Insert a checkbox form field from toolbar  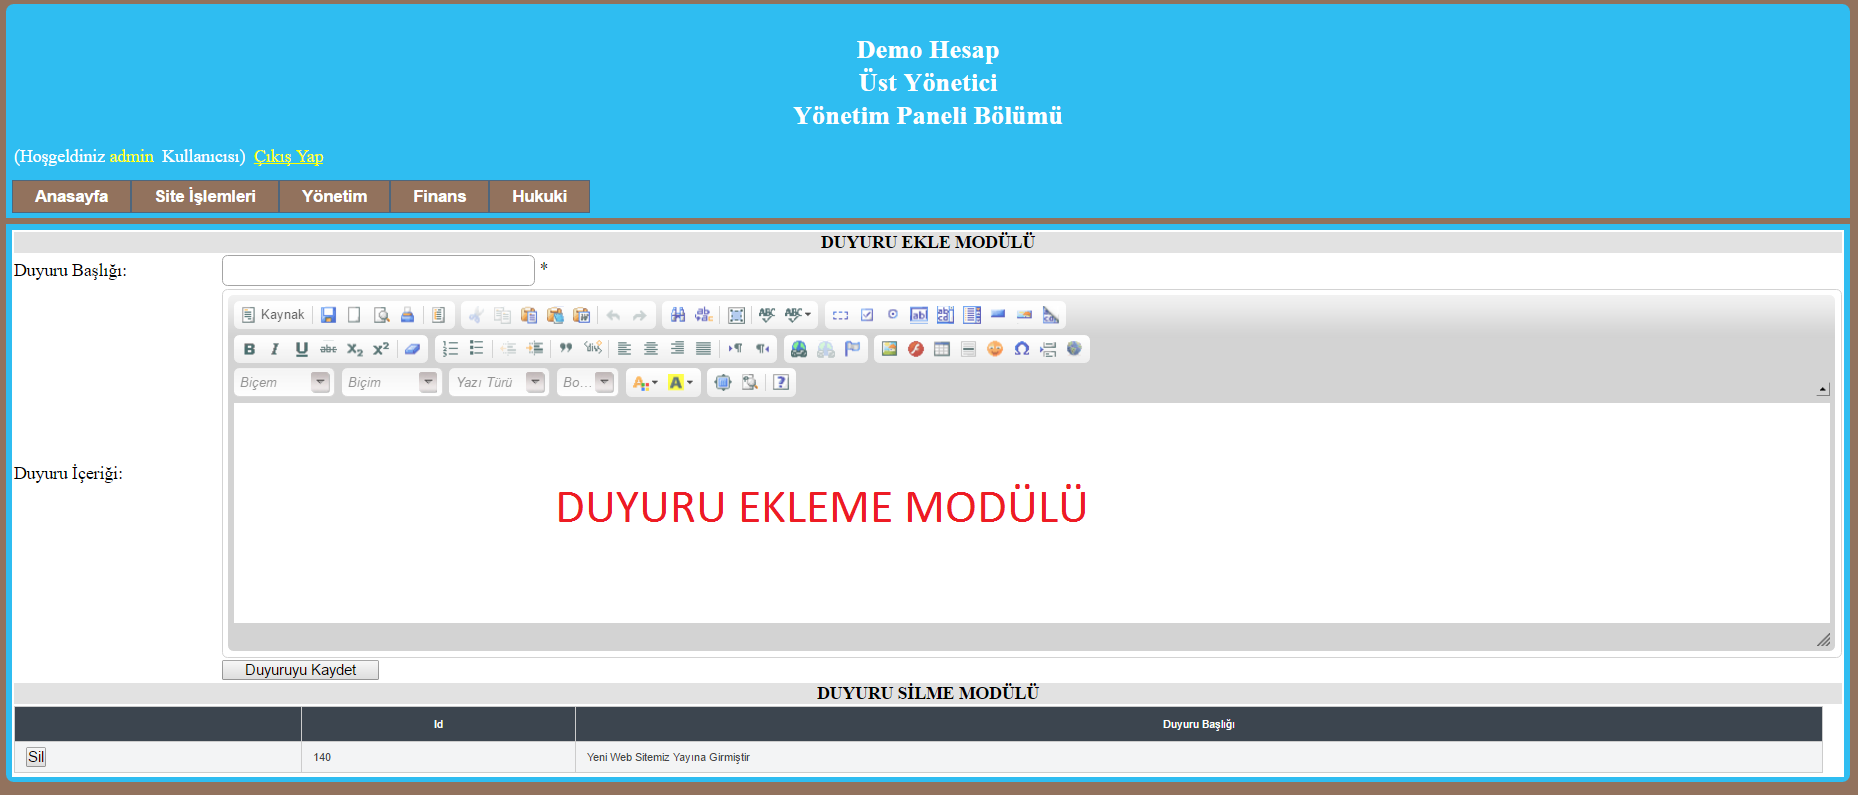867,315
